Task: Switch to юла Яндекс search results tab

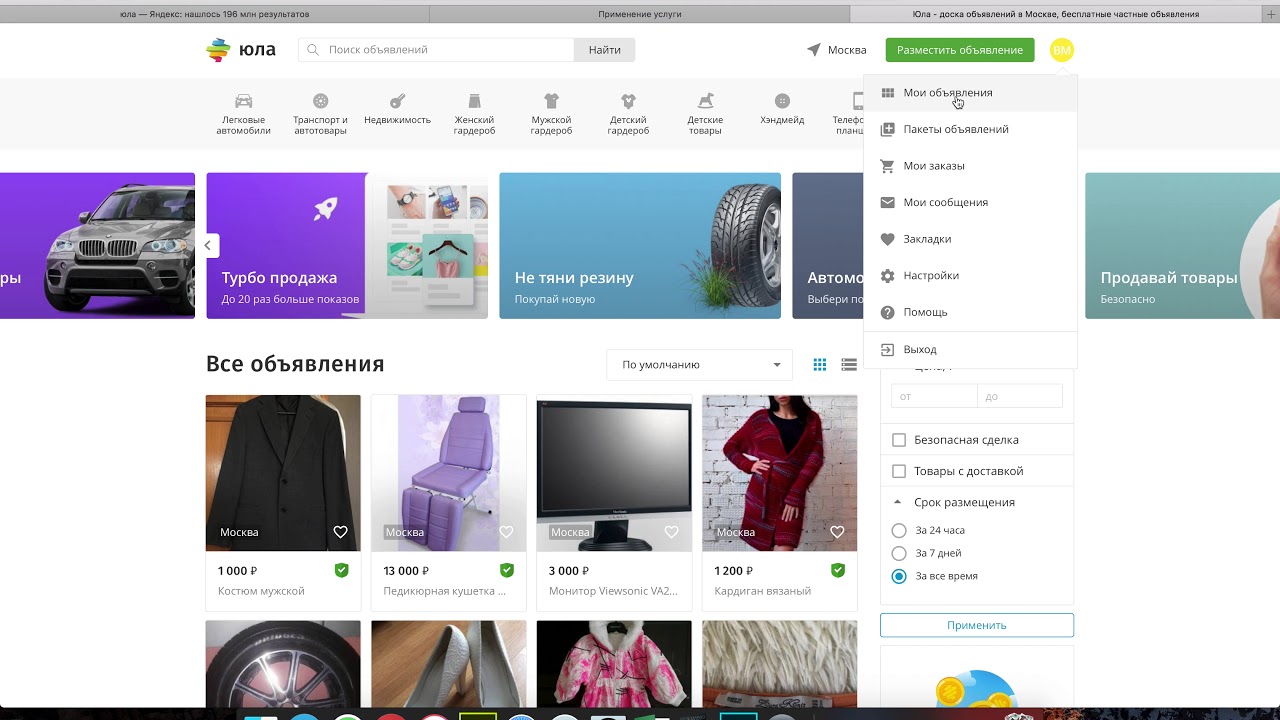Action: (x=214, y=14)
